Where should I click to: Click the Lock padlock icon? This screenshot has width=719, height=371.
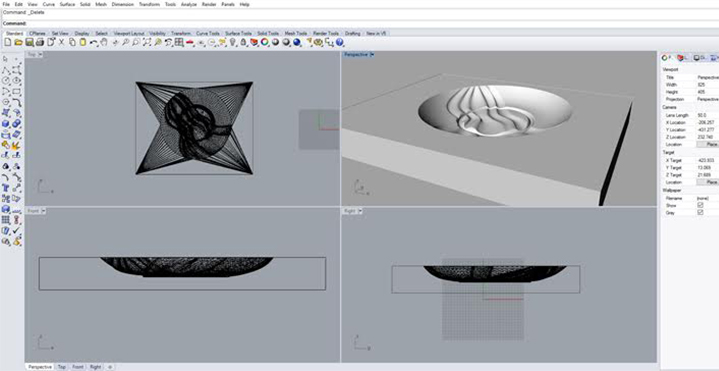coord(243,42)
